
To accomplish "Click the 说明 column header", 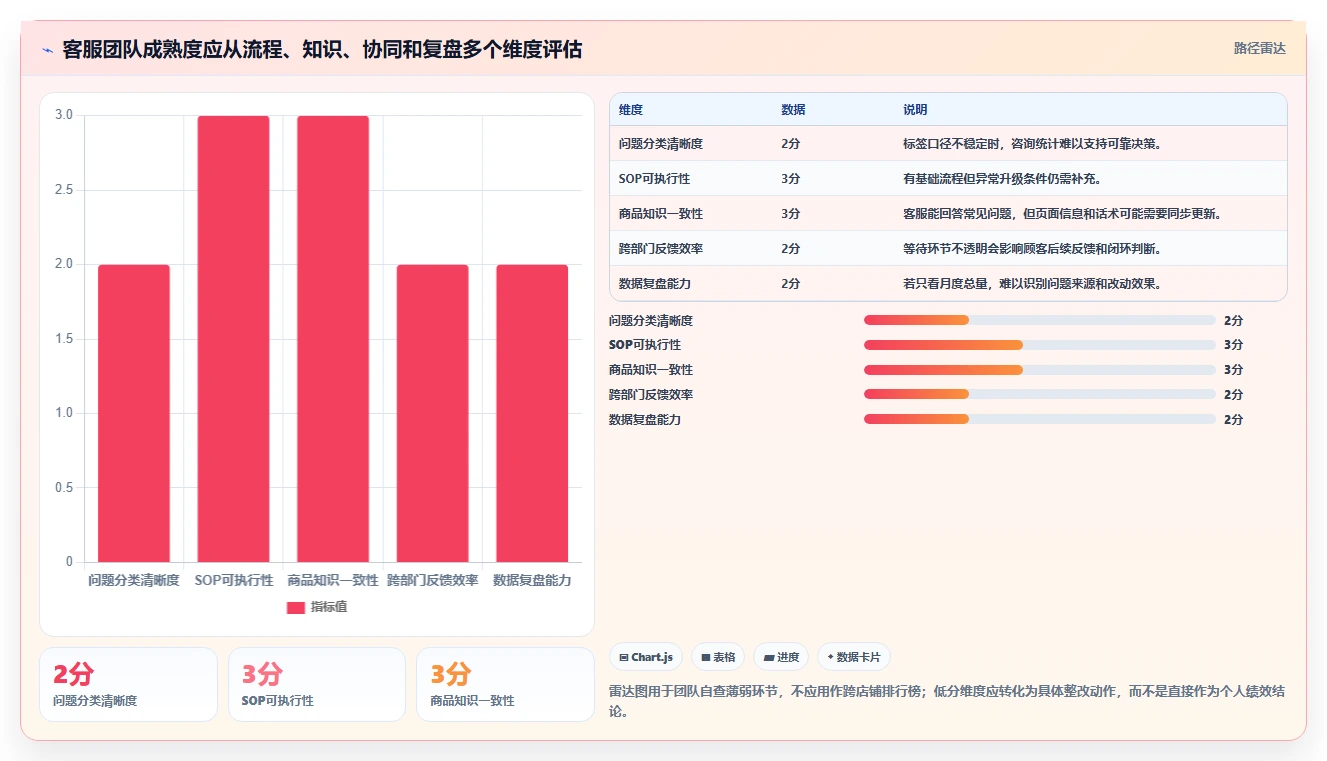I will point(915,110).
